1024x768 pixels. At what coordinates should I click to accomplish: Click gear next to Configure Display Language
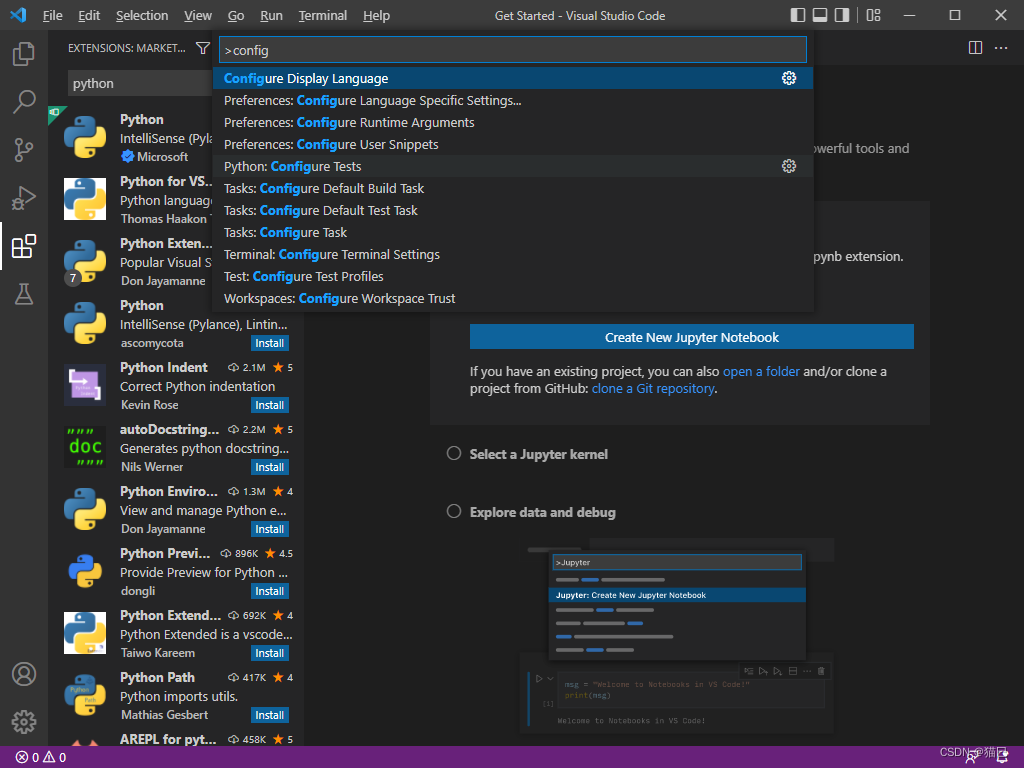tap(789, 78)
